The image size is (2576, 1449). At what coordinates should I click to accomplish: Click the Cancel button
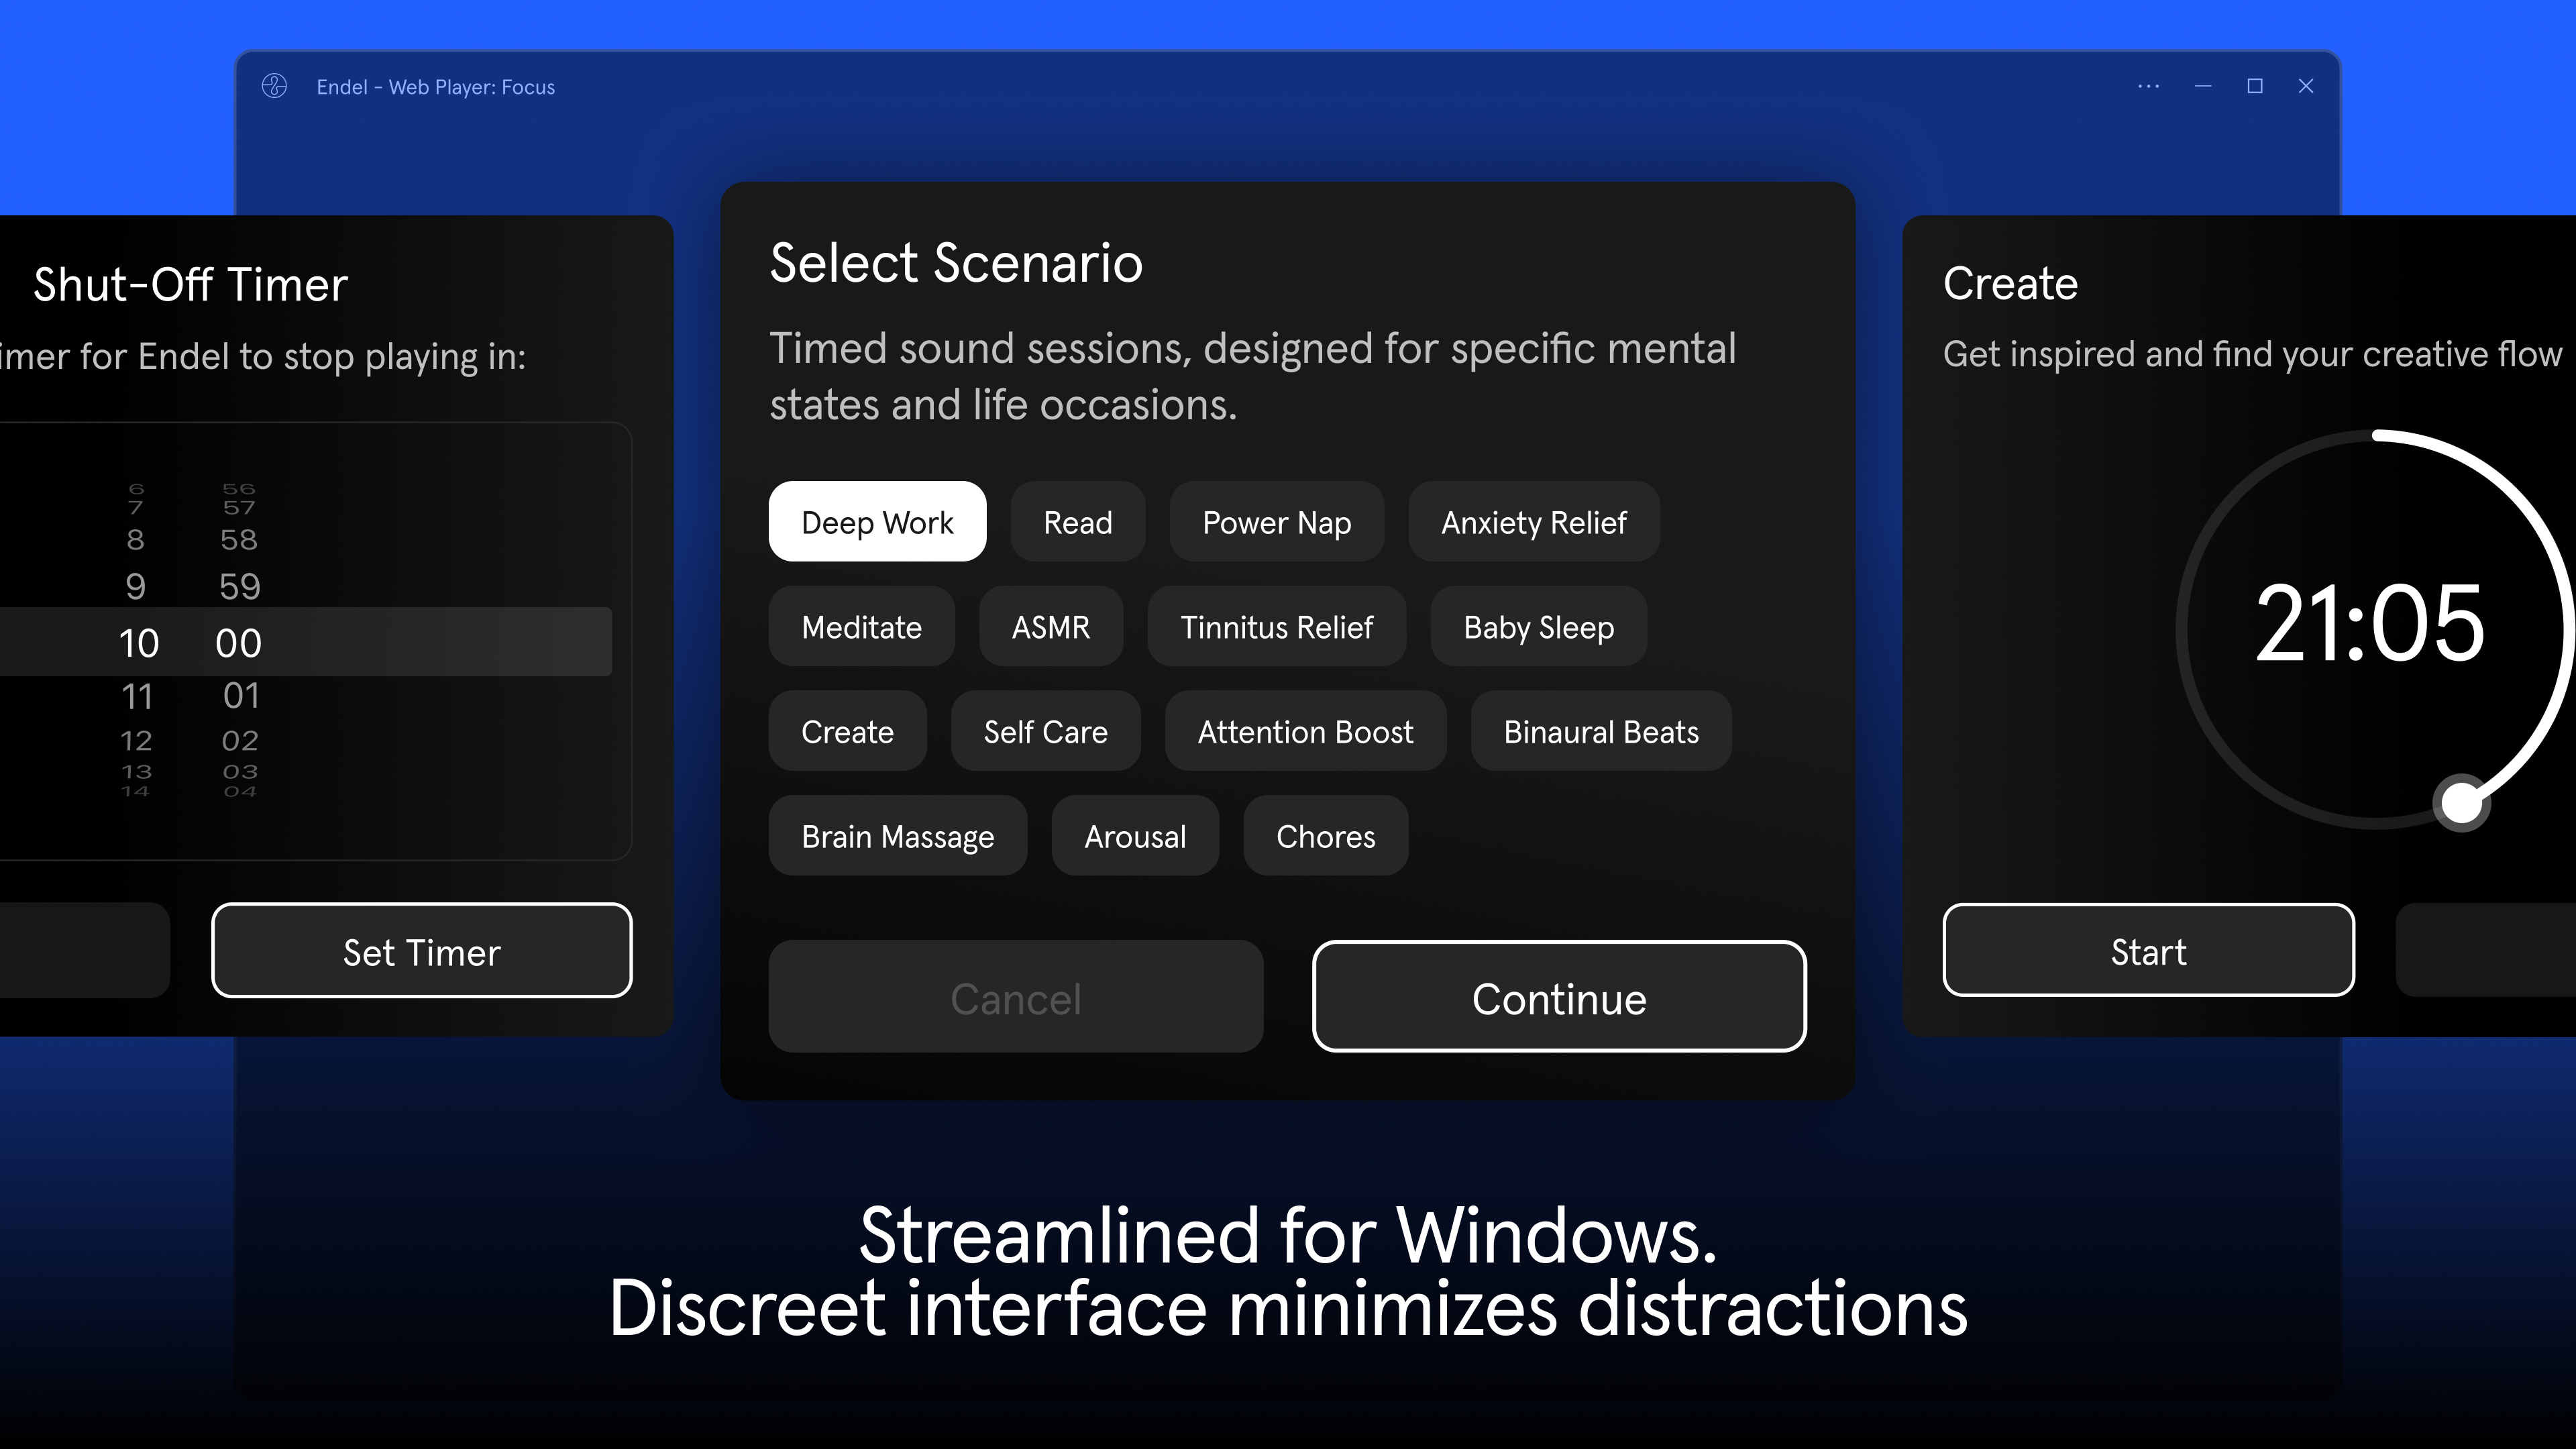[x=1015, y=997]
